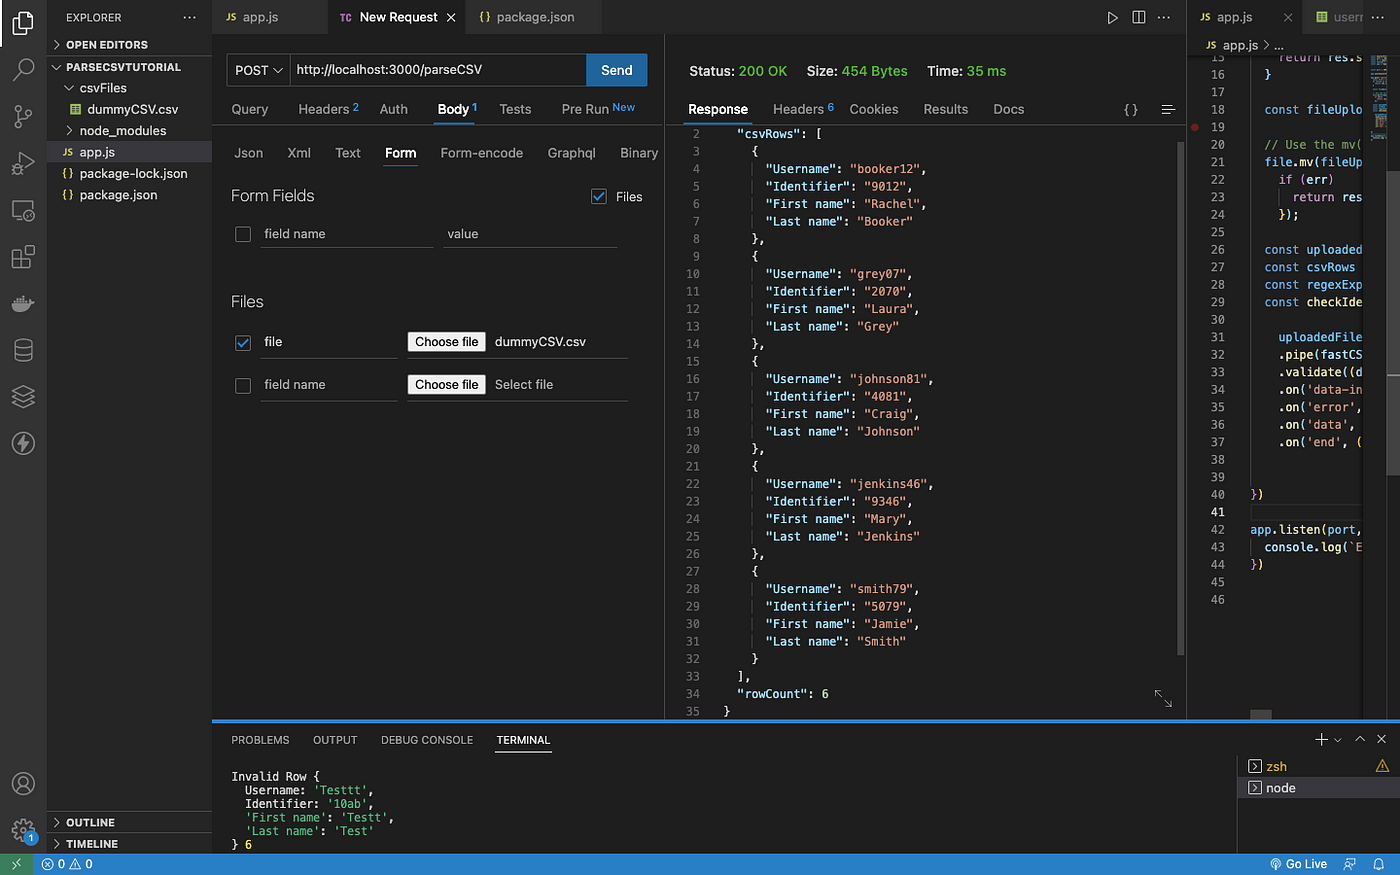The width and height of the screenshot is (1400, 875).
Task: Open the POST method dropdown
Action: coord(259,70)
